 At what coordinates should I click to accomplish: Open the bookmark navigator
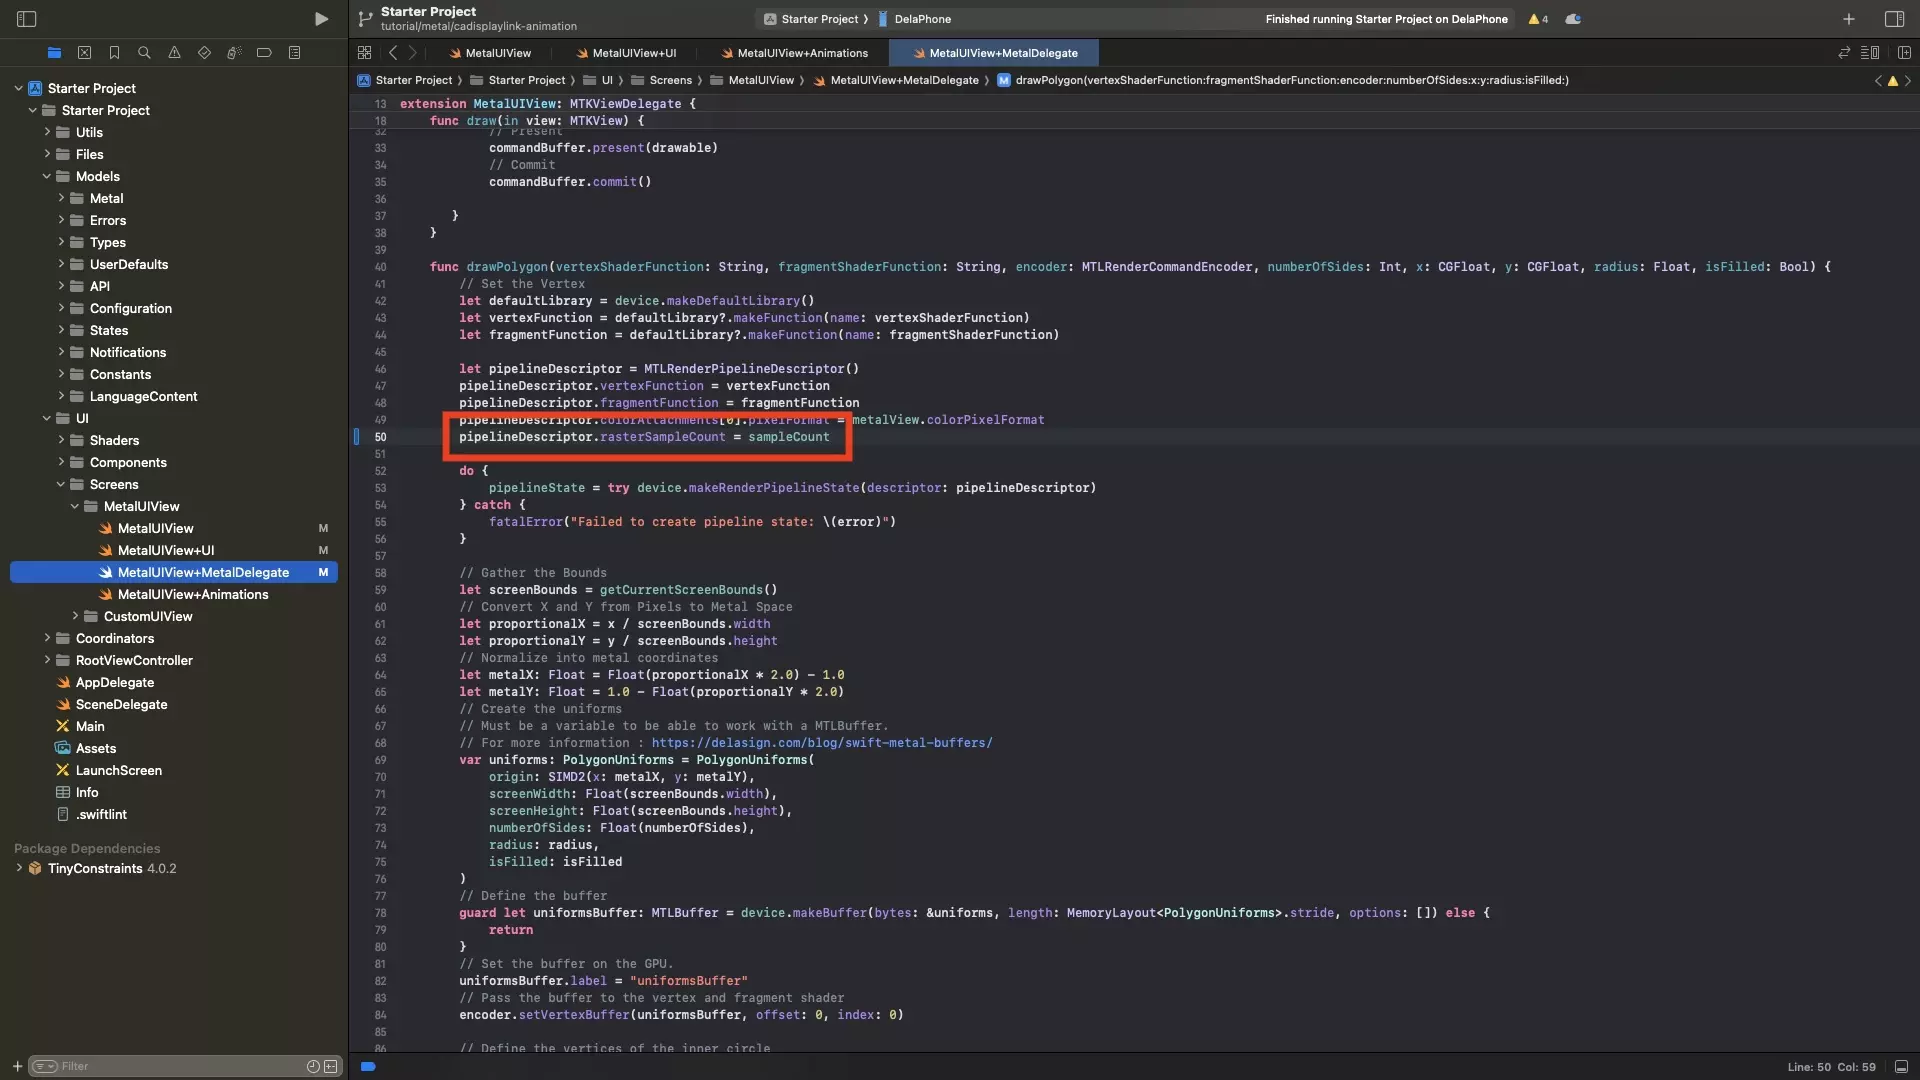(114, 53)
